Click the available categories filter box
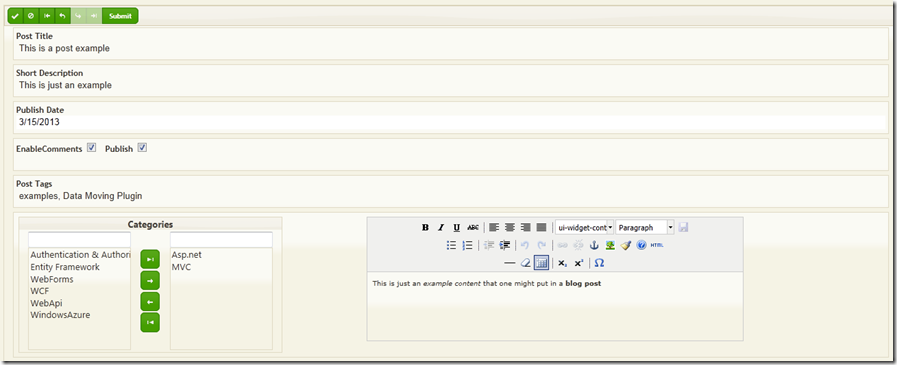Viewport: 897px width, 365px height. 80,240
